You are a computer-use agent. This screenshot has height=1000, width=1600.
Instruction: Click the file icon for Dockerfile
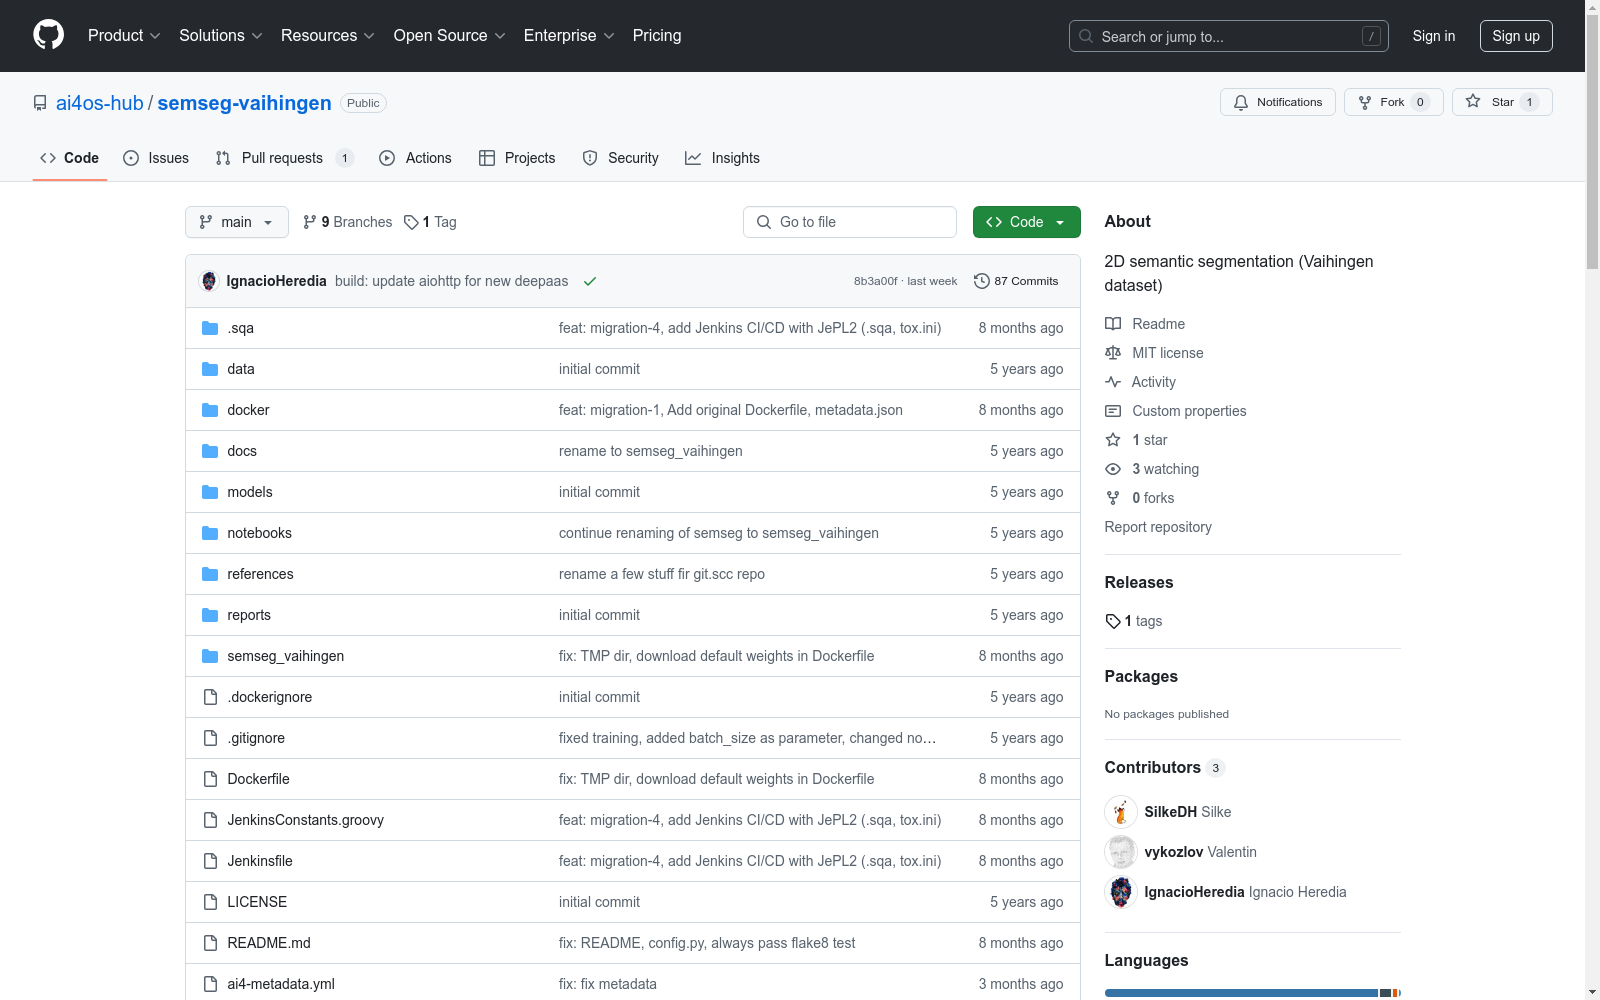(x=210, y=779)
